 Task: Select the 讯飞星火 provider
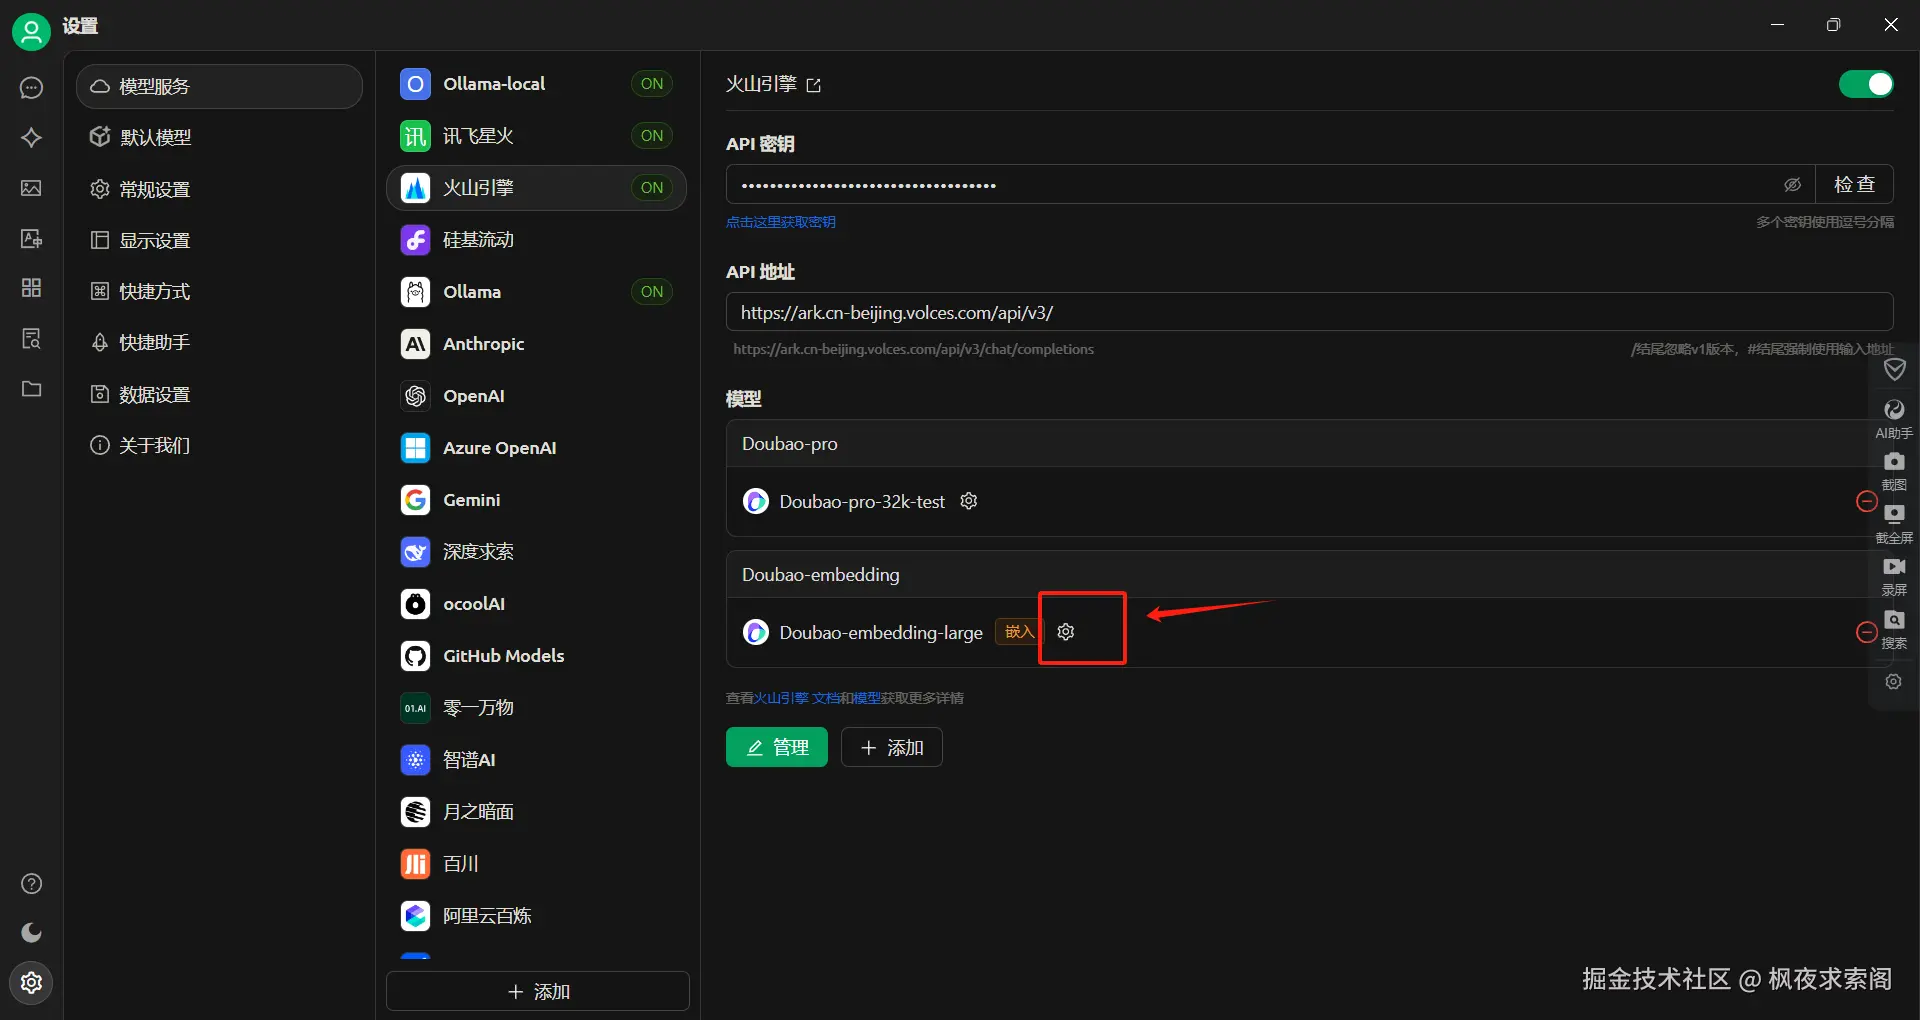[x=536, y=136]
